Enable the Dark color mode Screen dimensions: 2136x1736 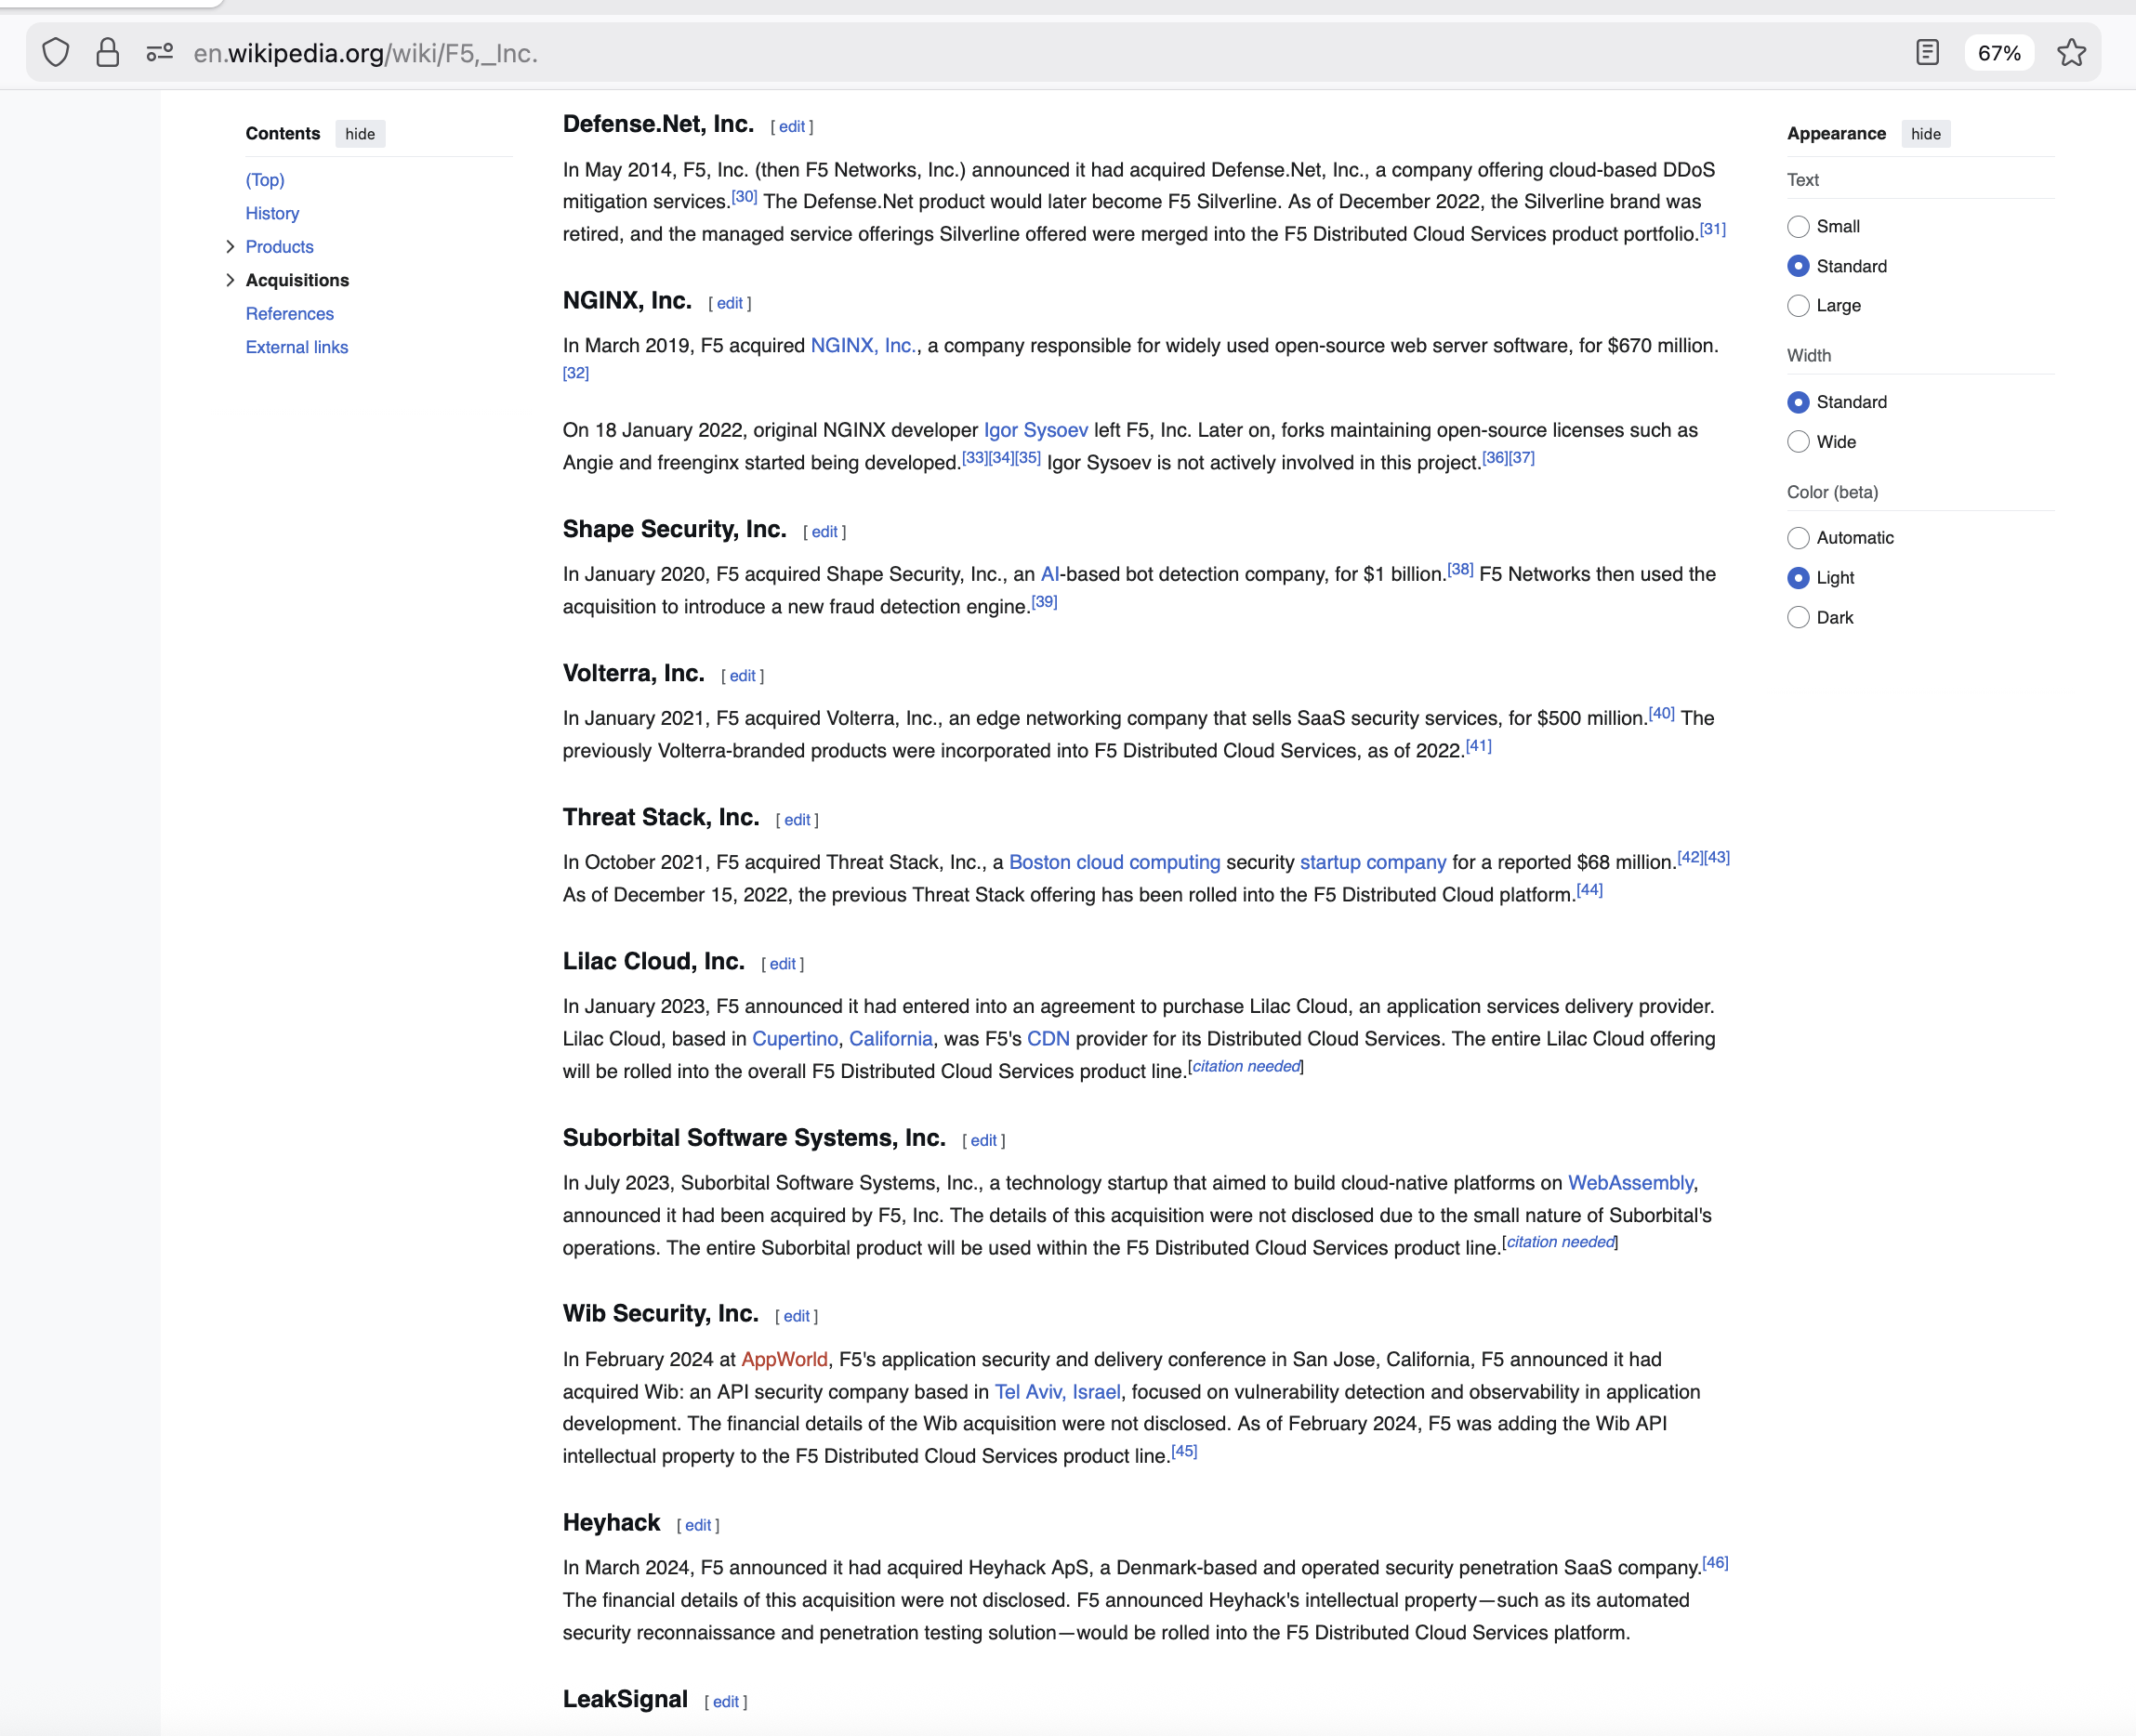click(x=1798, y=618)
